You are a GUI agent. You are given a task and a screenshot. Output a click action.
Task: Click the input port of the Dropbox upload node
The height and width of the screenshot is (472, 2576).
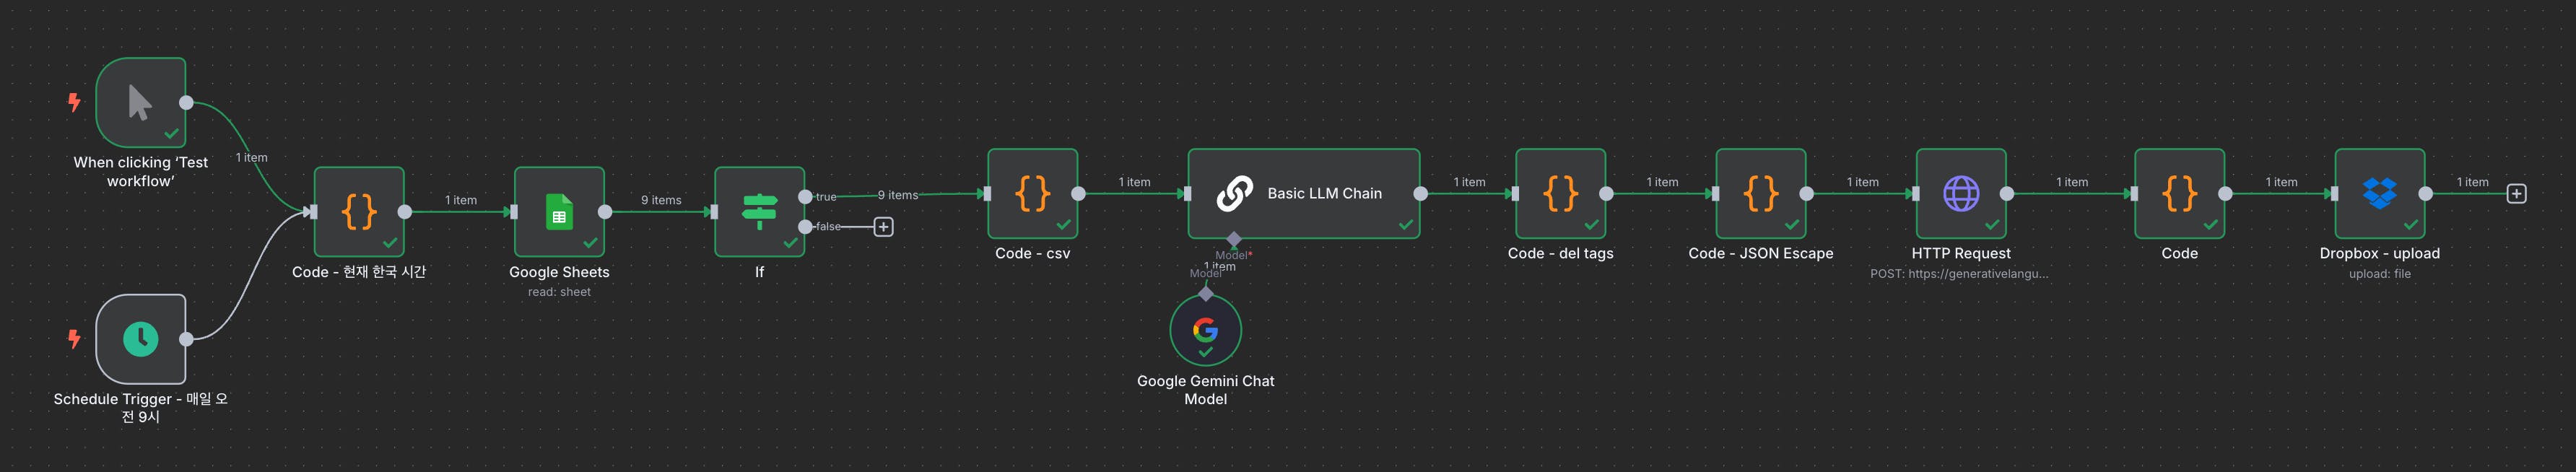tap(2334, 194)
